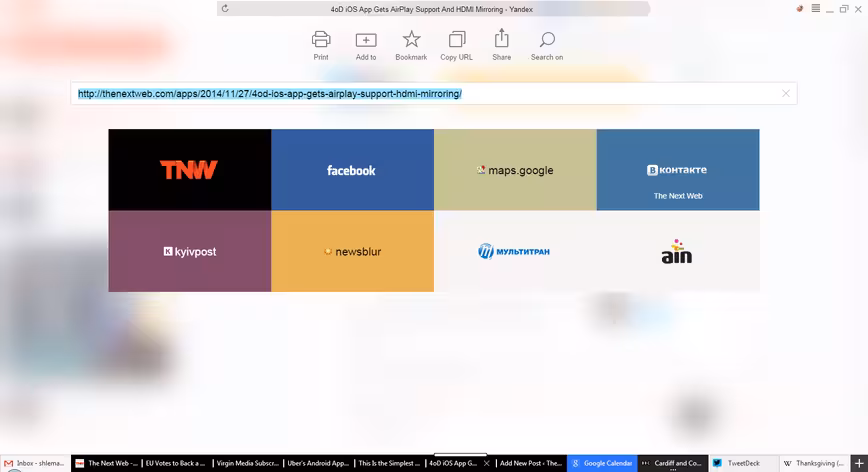Click the selected URL in the address bar

click(270, 94)
